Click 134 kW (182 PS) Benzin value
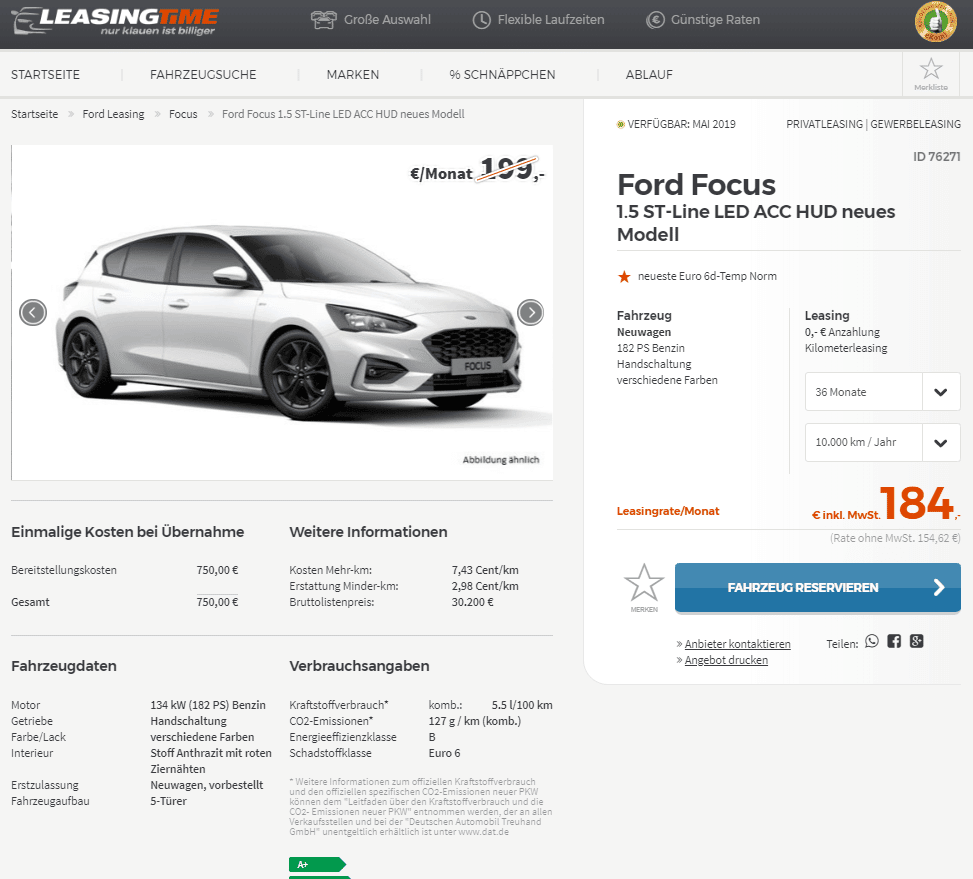Screen dimensions: 973x879 (208, 705)
